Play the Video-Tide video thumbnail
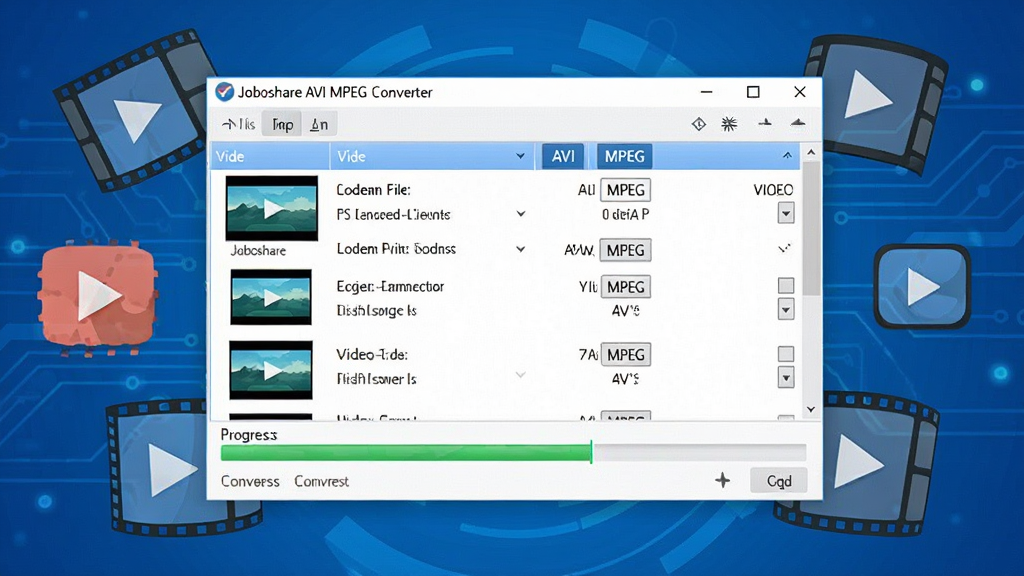Image resolution: width=1024 pixels, height=576 pixels. click(x=271, y=370)
